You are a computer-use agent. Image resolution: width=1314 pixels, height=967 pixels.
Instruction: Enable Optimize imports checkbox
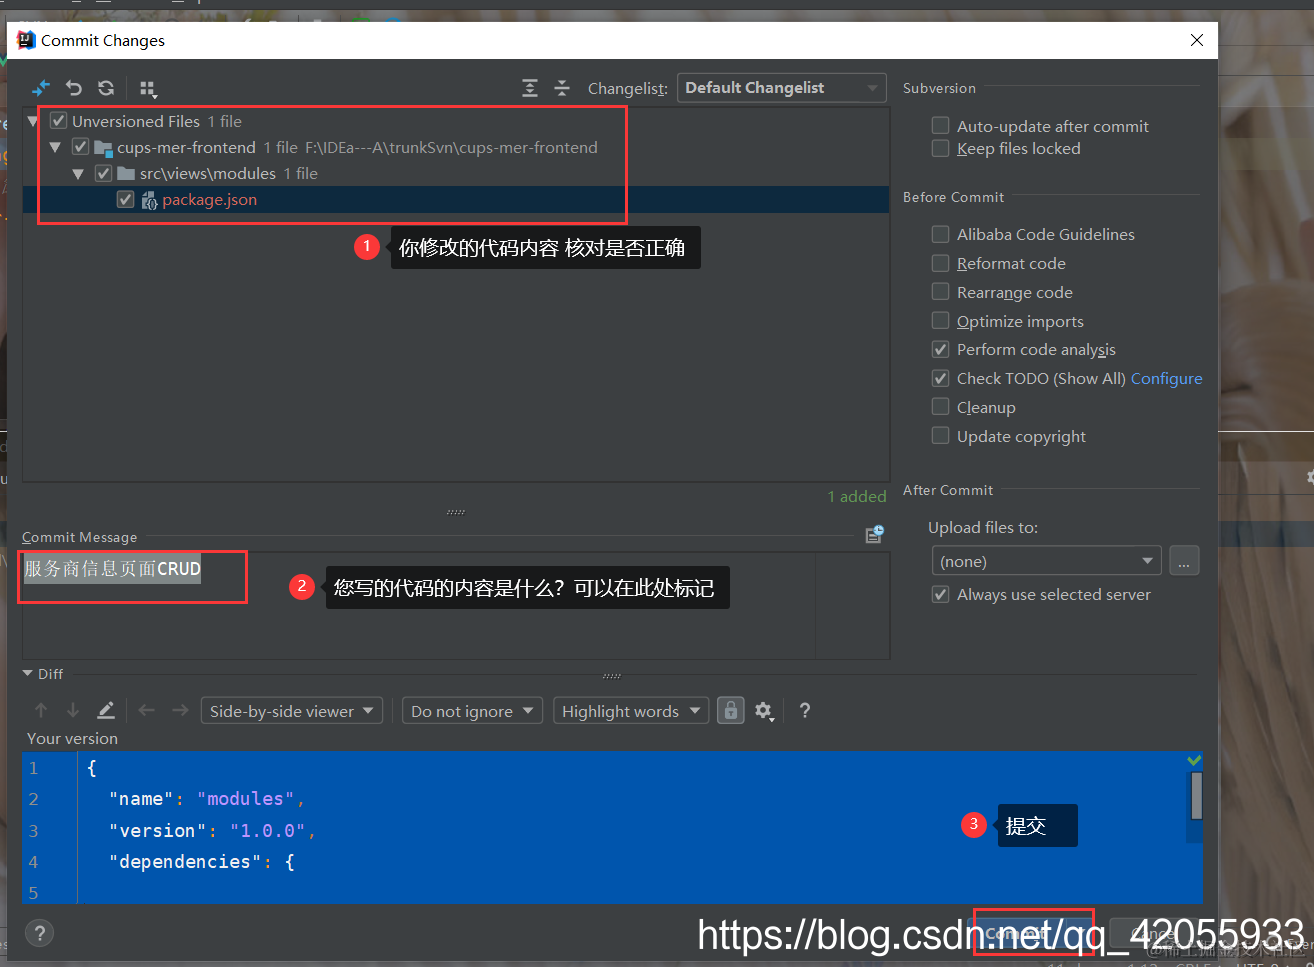940,320
